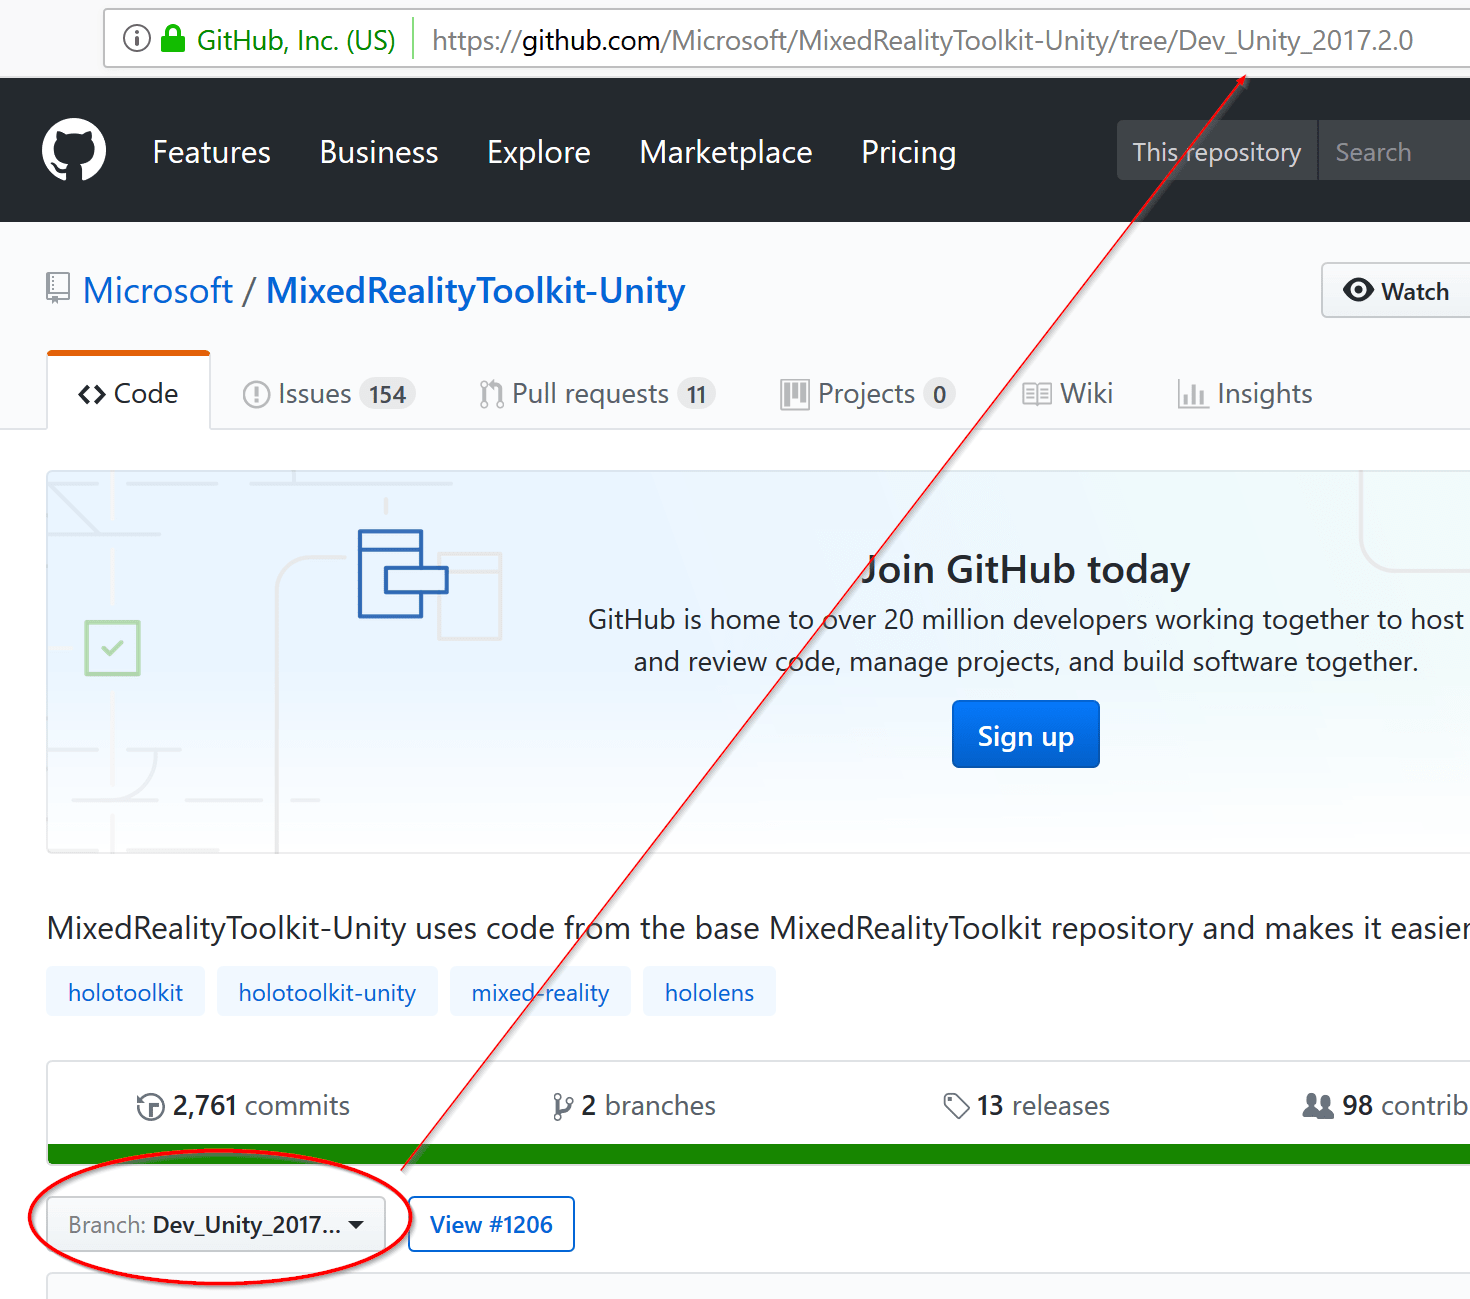Click the Issues count badge 154
This screenshot has width=1470, height=1299.
tap(388, 394)
